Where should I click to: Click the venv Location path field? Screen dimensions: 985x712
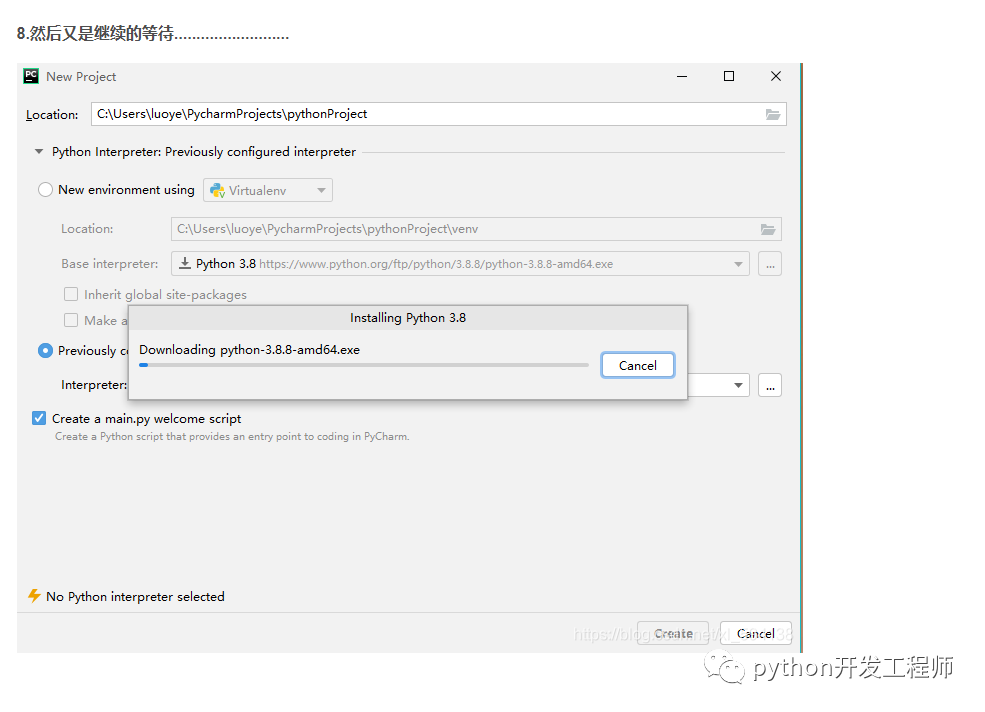476,229
